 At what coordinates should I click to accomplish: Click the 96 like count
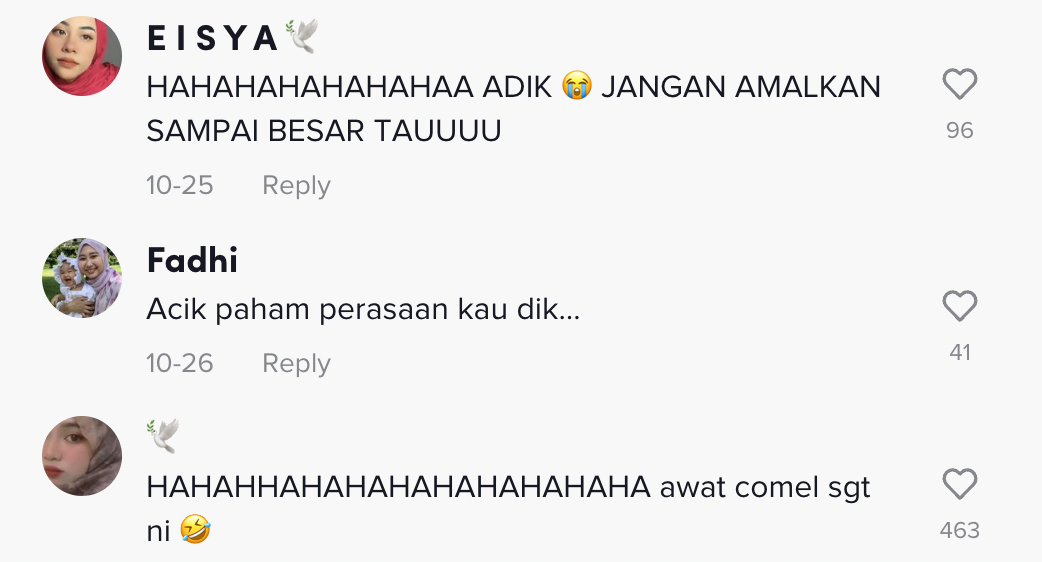tap(960, 130)
